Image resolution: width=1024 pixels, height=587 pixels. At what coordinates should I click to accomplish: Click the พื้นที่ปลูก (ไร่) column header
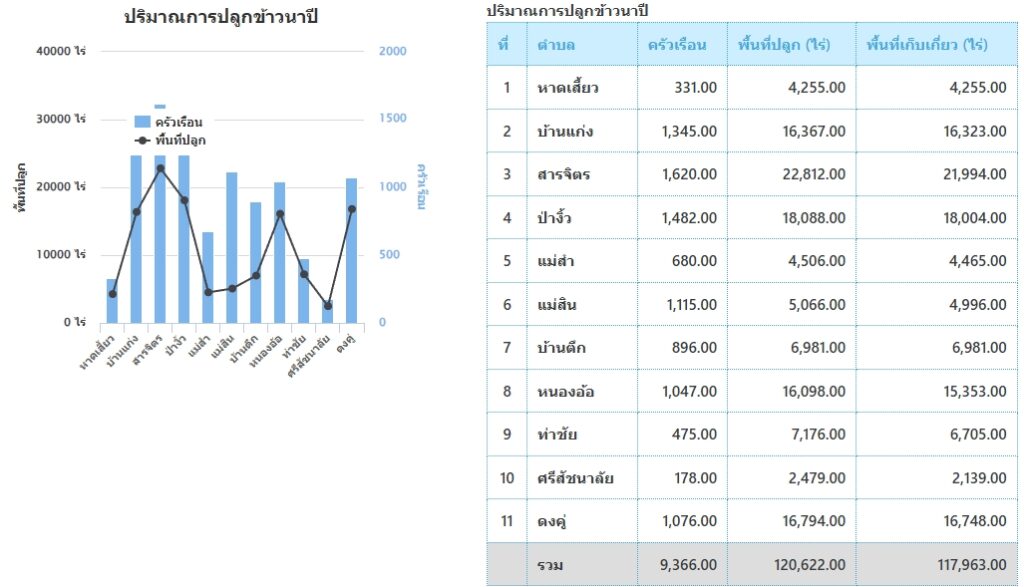790,45
